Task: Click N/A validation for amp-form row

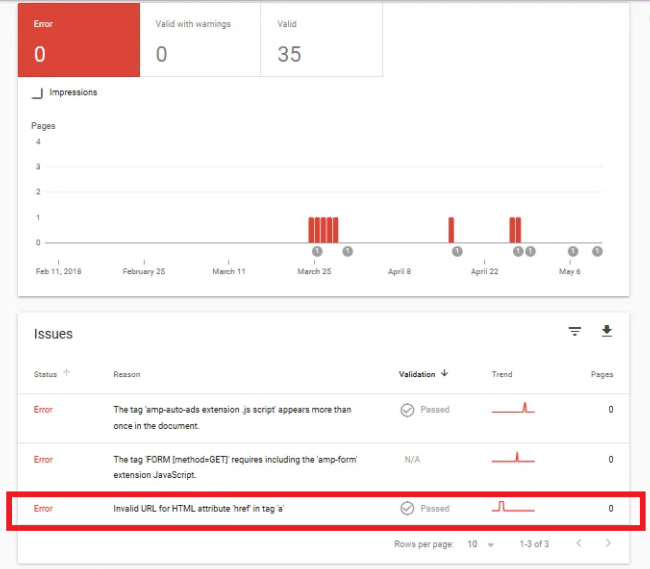Action: [x=412, y=459]
